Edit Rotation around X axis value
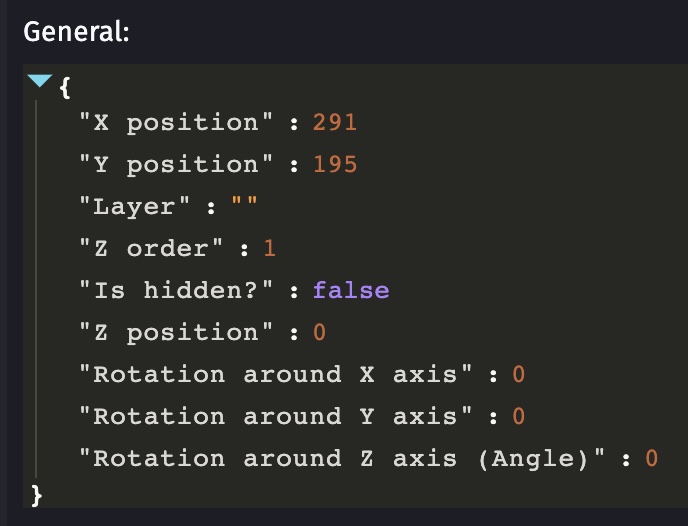The width and height of the screenshot is (688, 526). [519, 374]
